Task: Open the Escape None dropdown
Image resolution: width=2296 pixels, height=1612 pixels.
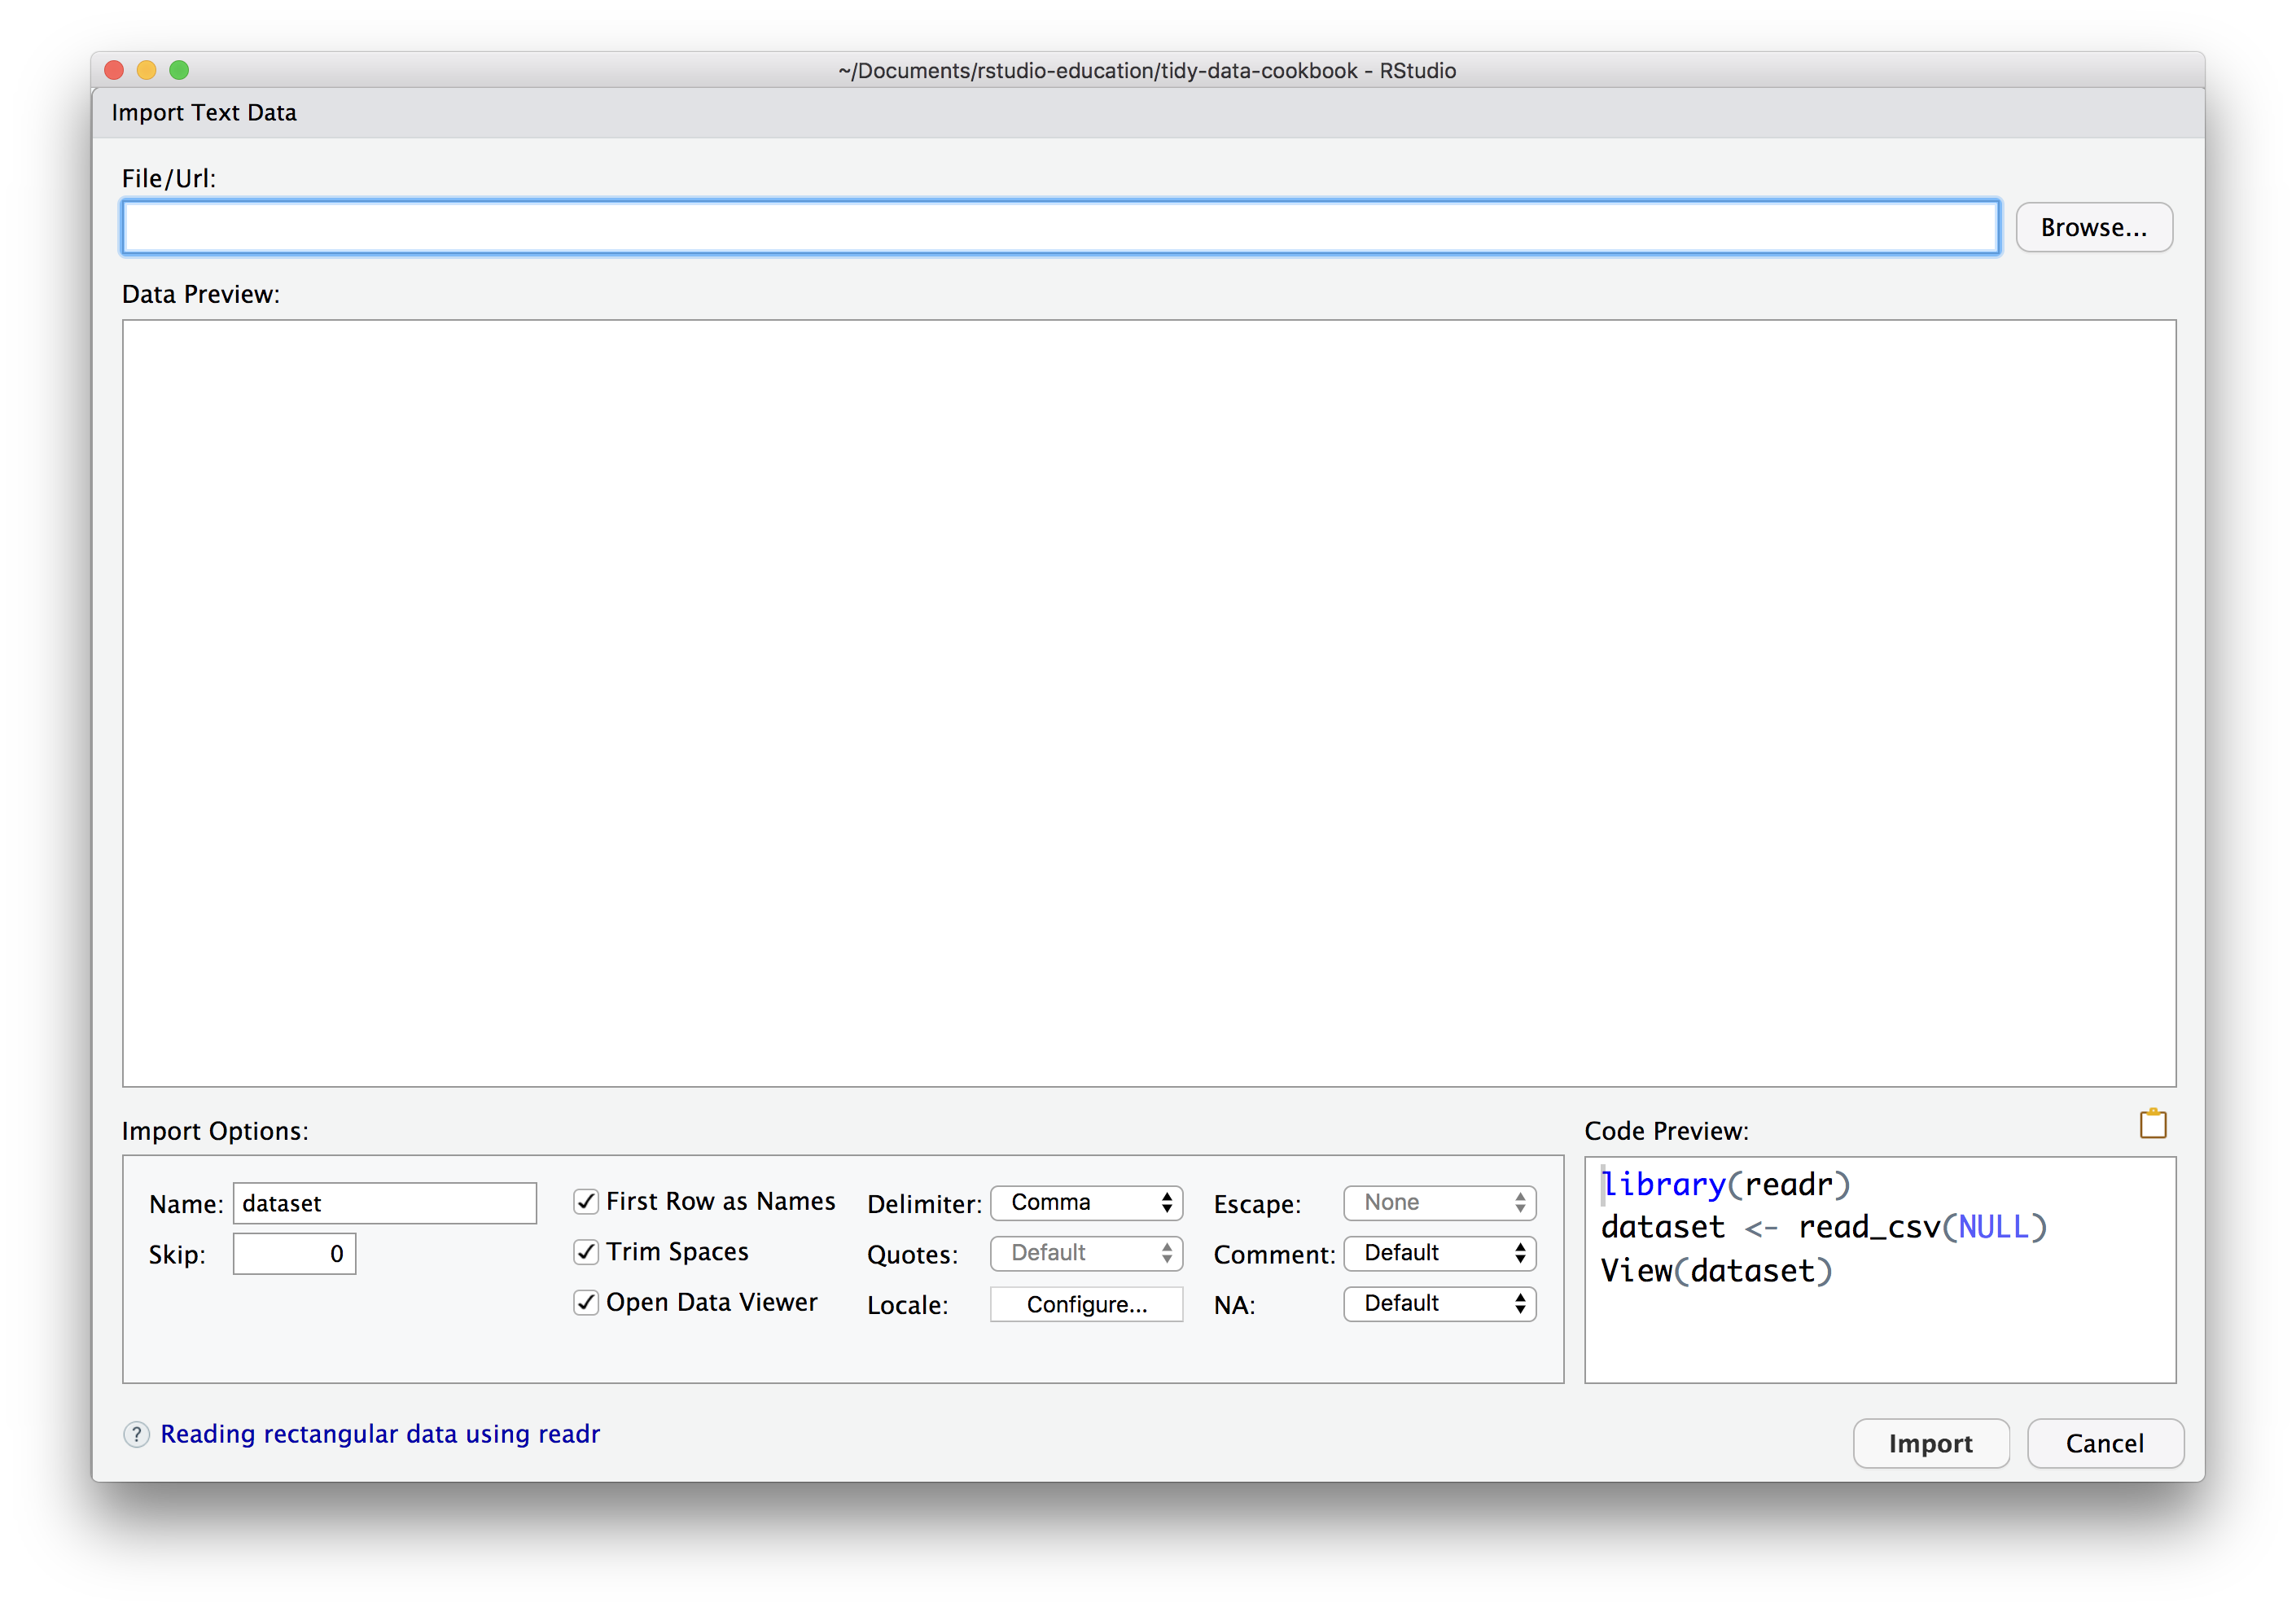Action: point(1440,1203)
